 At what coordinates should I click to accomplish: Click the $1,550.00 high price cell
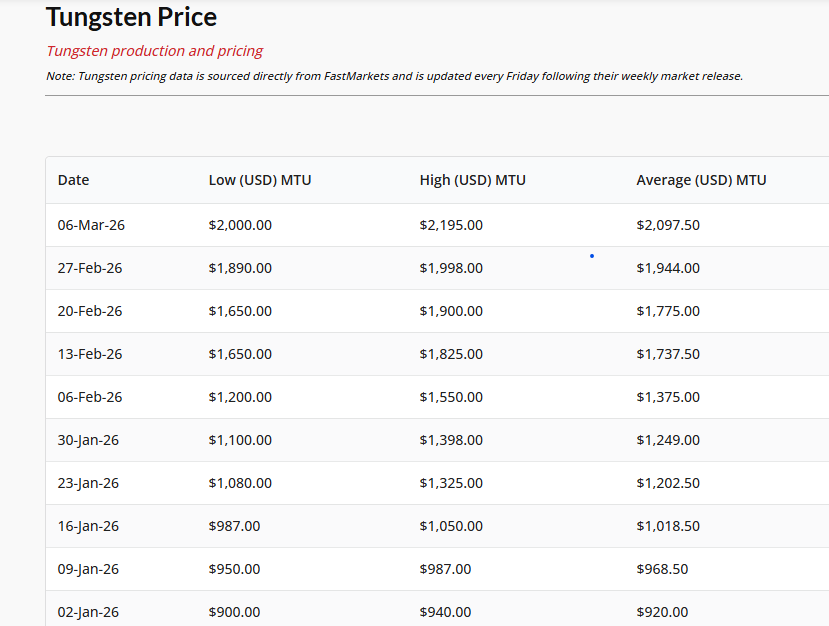click(451, 397)
